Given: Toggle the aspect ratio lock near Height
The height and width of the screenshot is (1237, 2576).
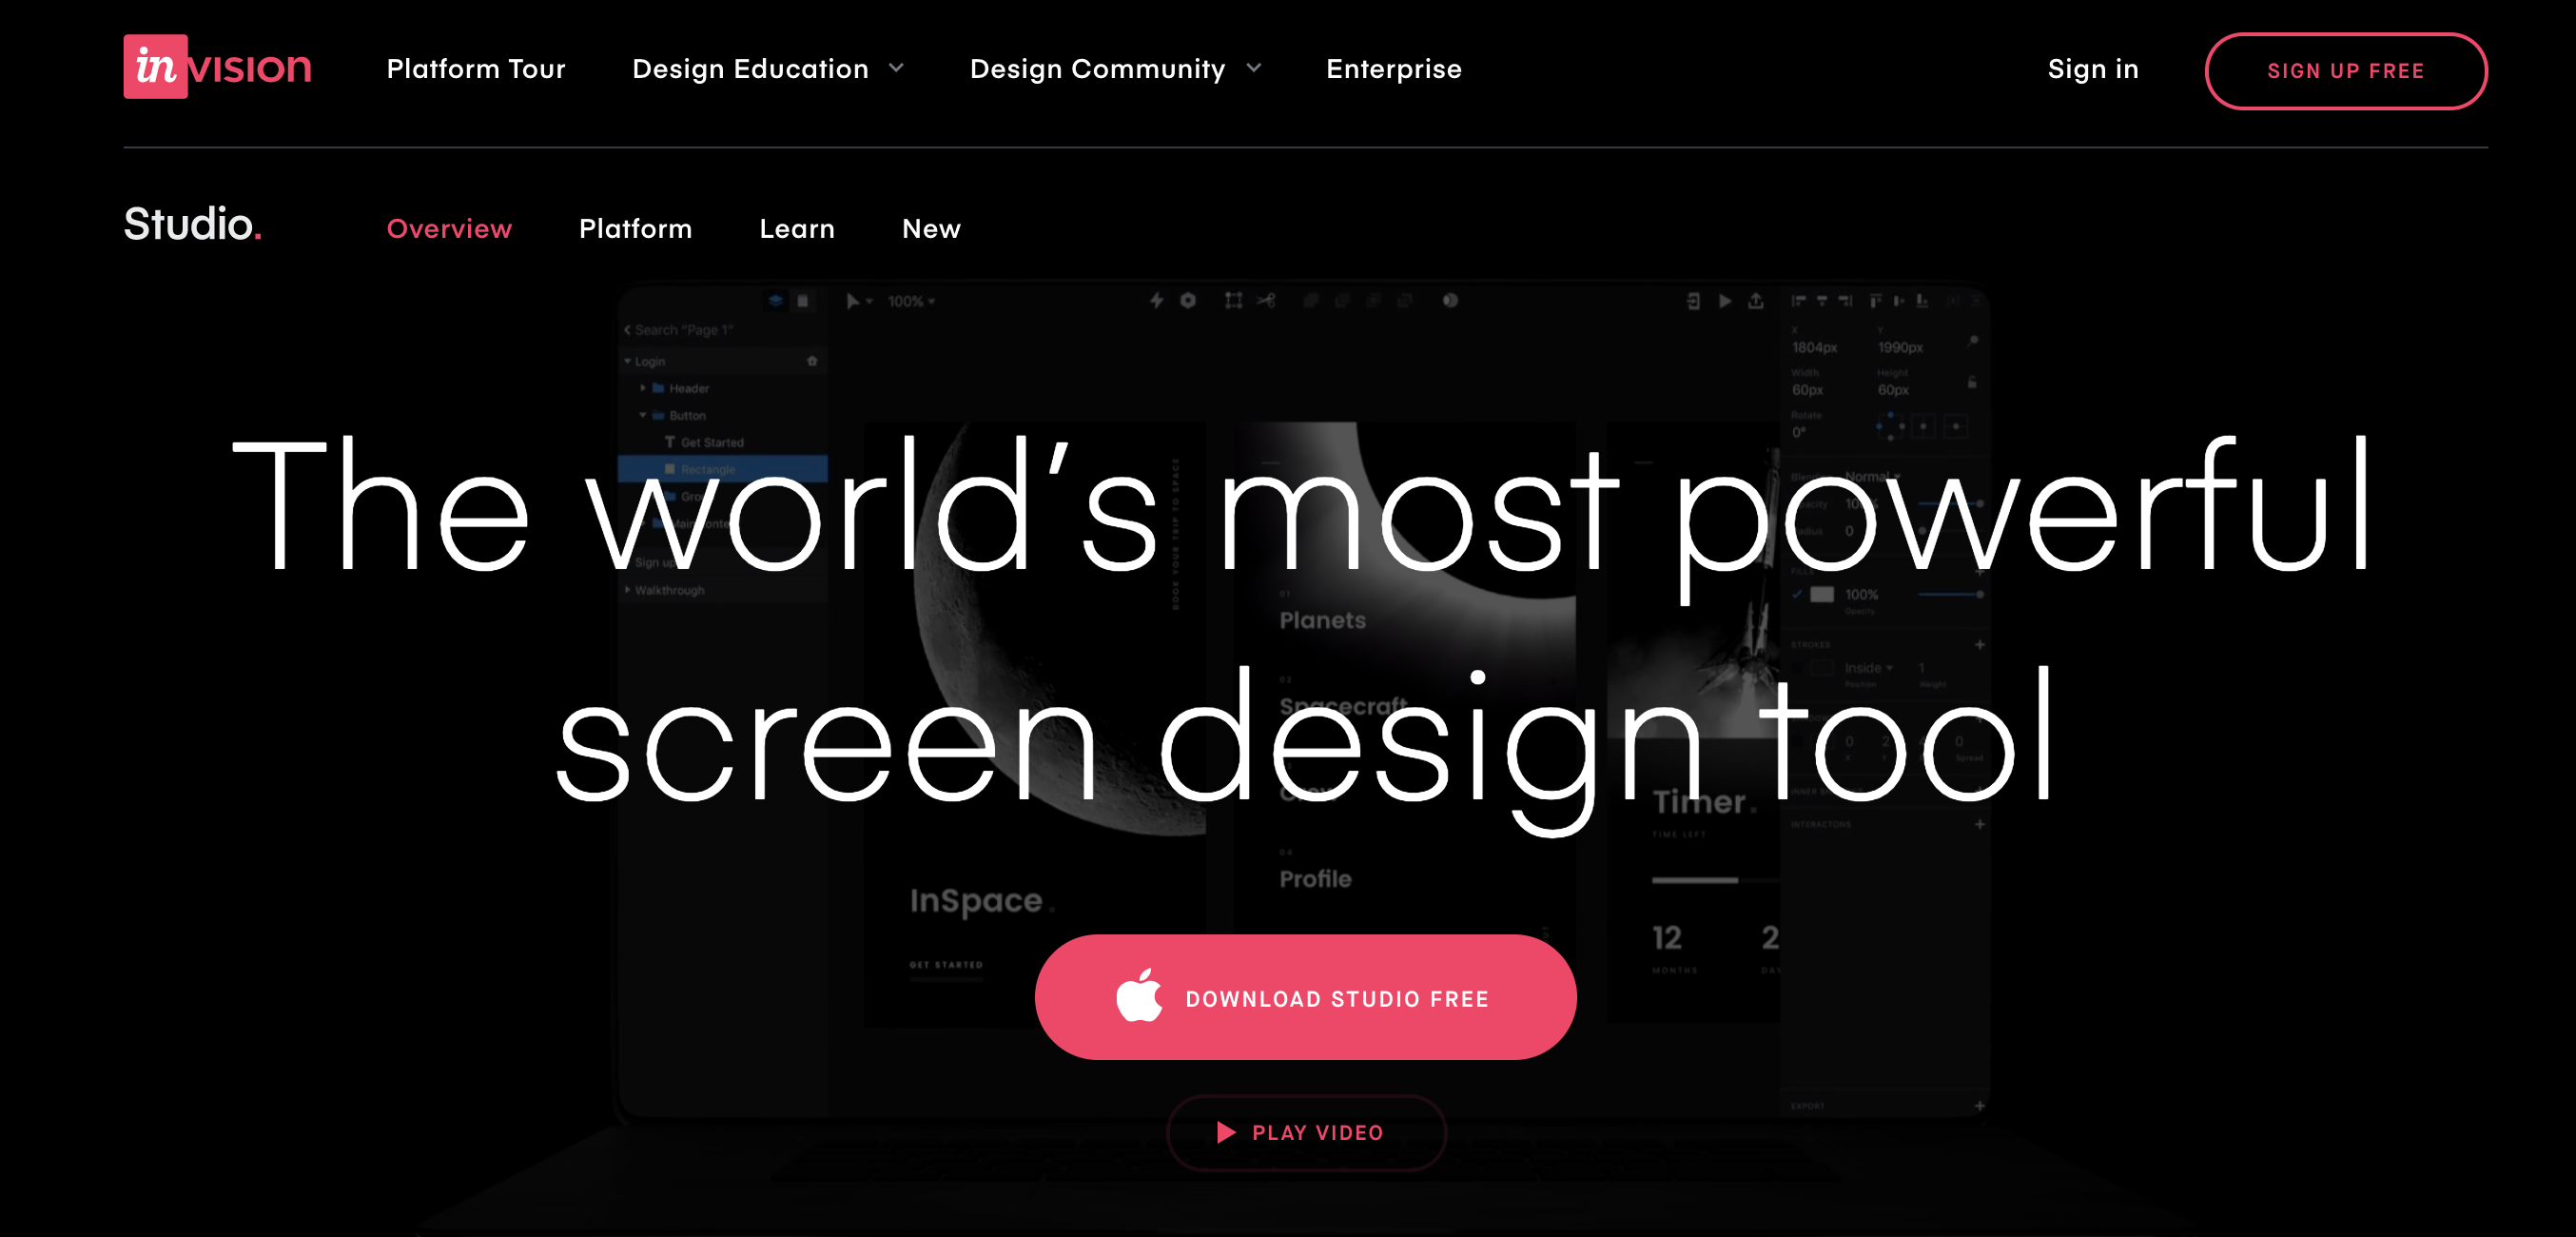Looking at the screenshot, I should click(x=1971, y=382).
